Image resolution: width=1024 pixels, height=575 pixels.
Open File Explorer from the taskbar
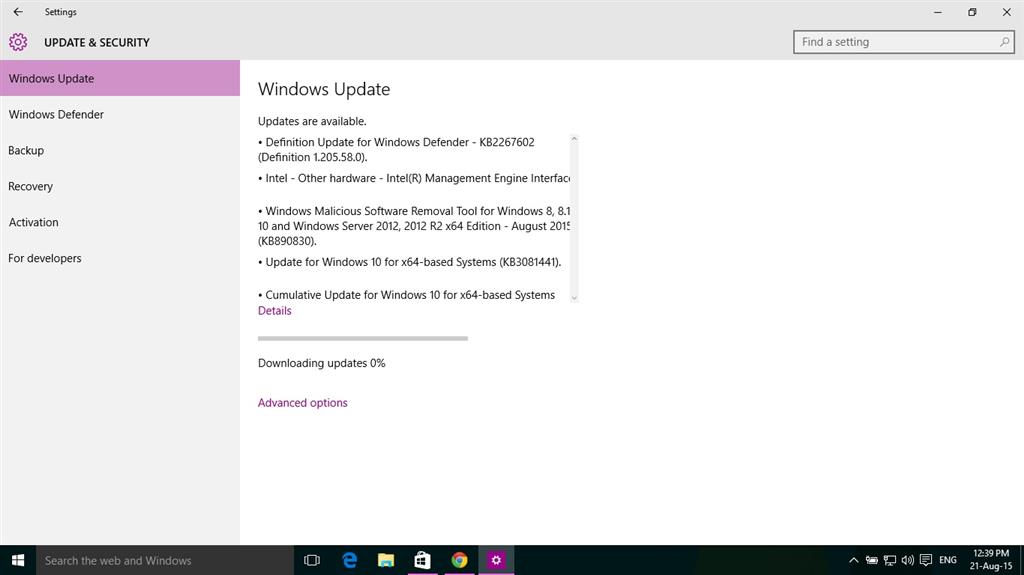tap(386, 560)
